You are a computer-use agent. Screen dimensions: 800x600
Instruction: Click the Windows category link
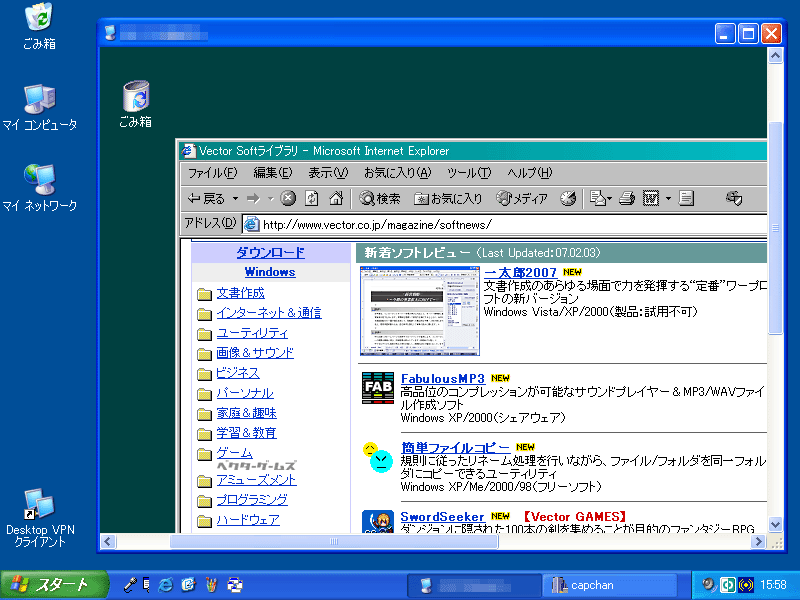tap(270, 272)
